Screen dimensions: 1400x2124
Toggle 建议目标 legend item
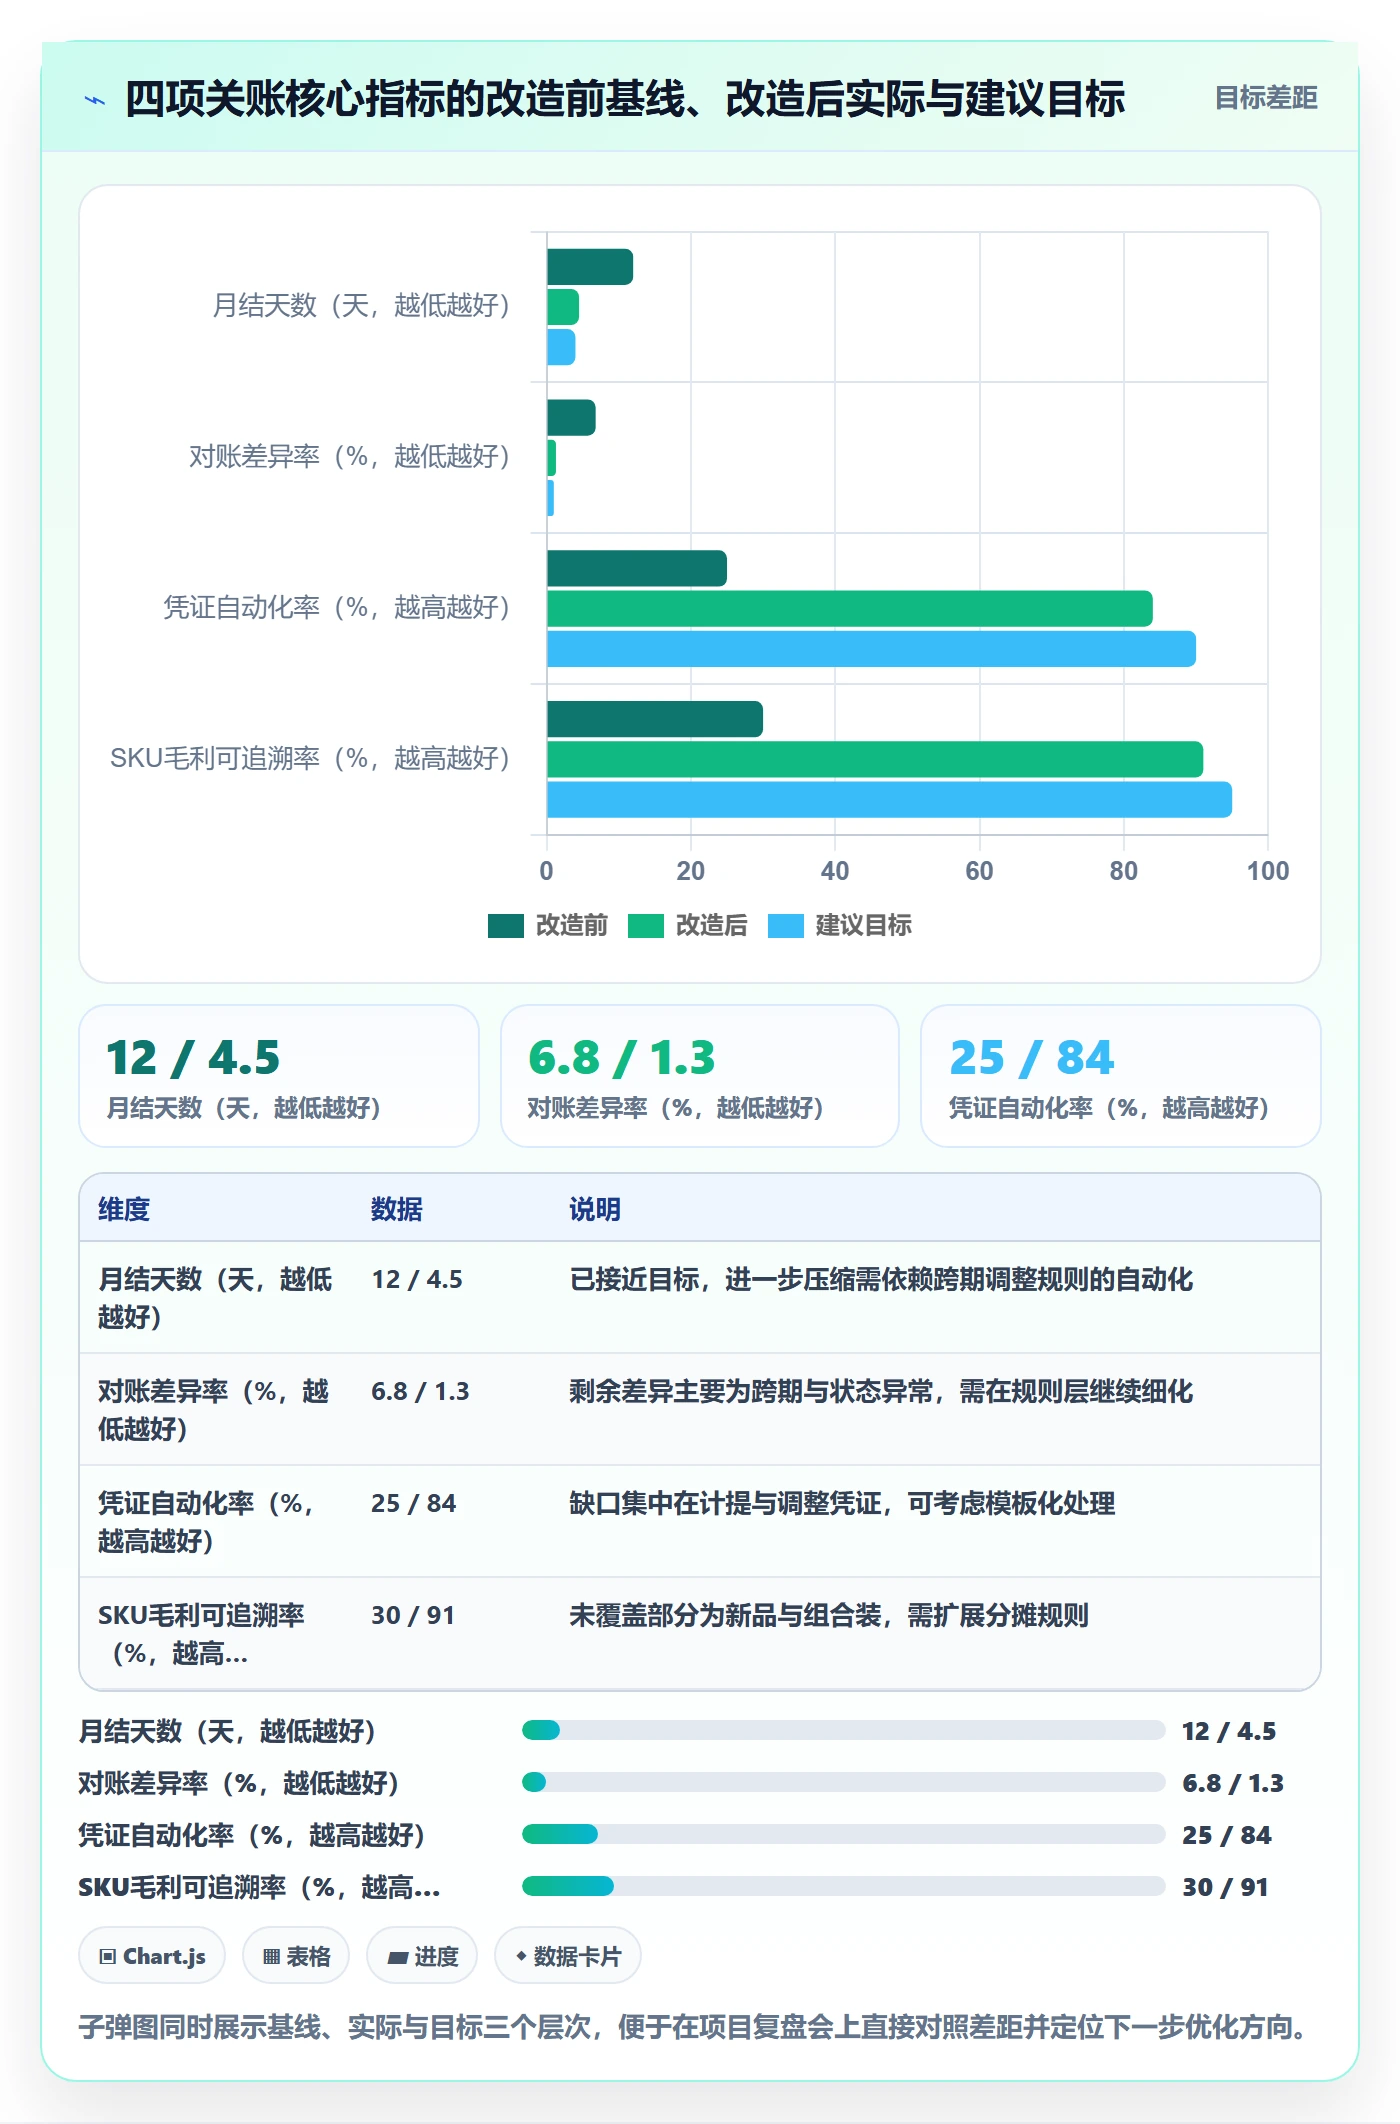pyautogui.click(x=840, y=926)
